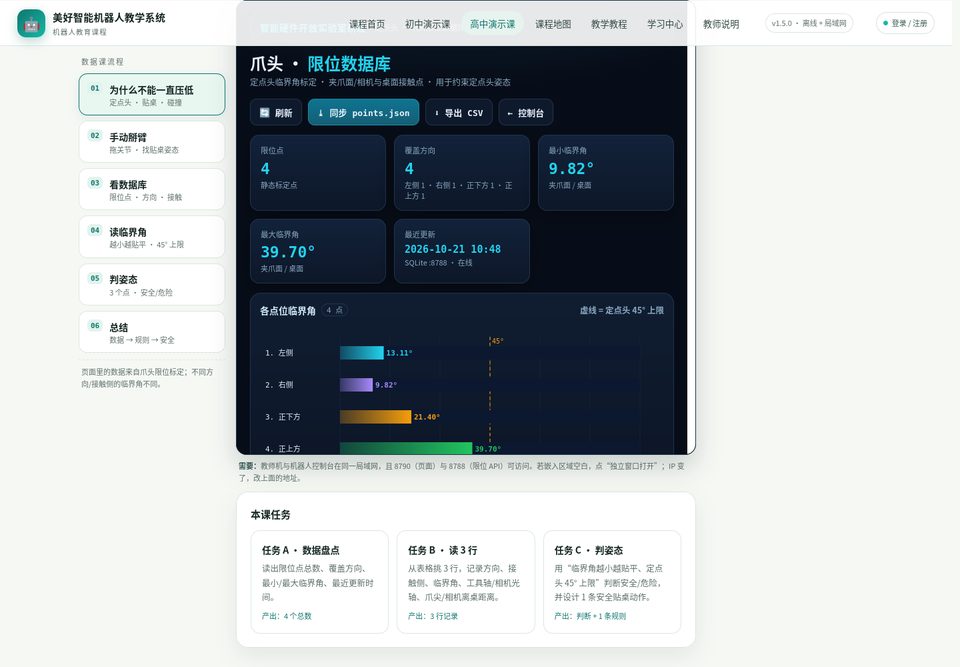This screenshot has height=667, width=960.
Task: Click 导出 CSV button
Action: coord(459,113)
